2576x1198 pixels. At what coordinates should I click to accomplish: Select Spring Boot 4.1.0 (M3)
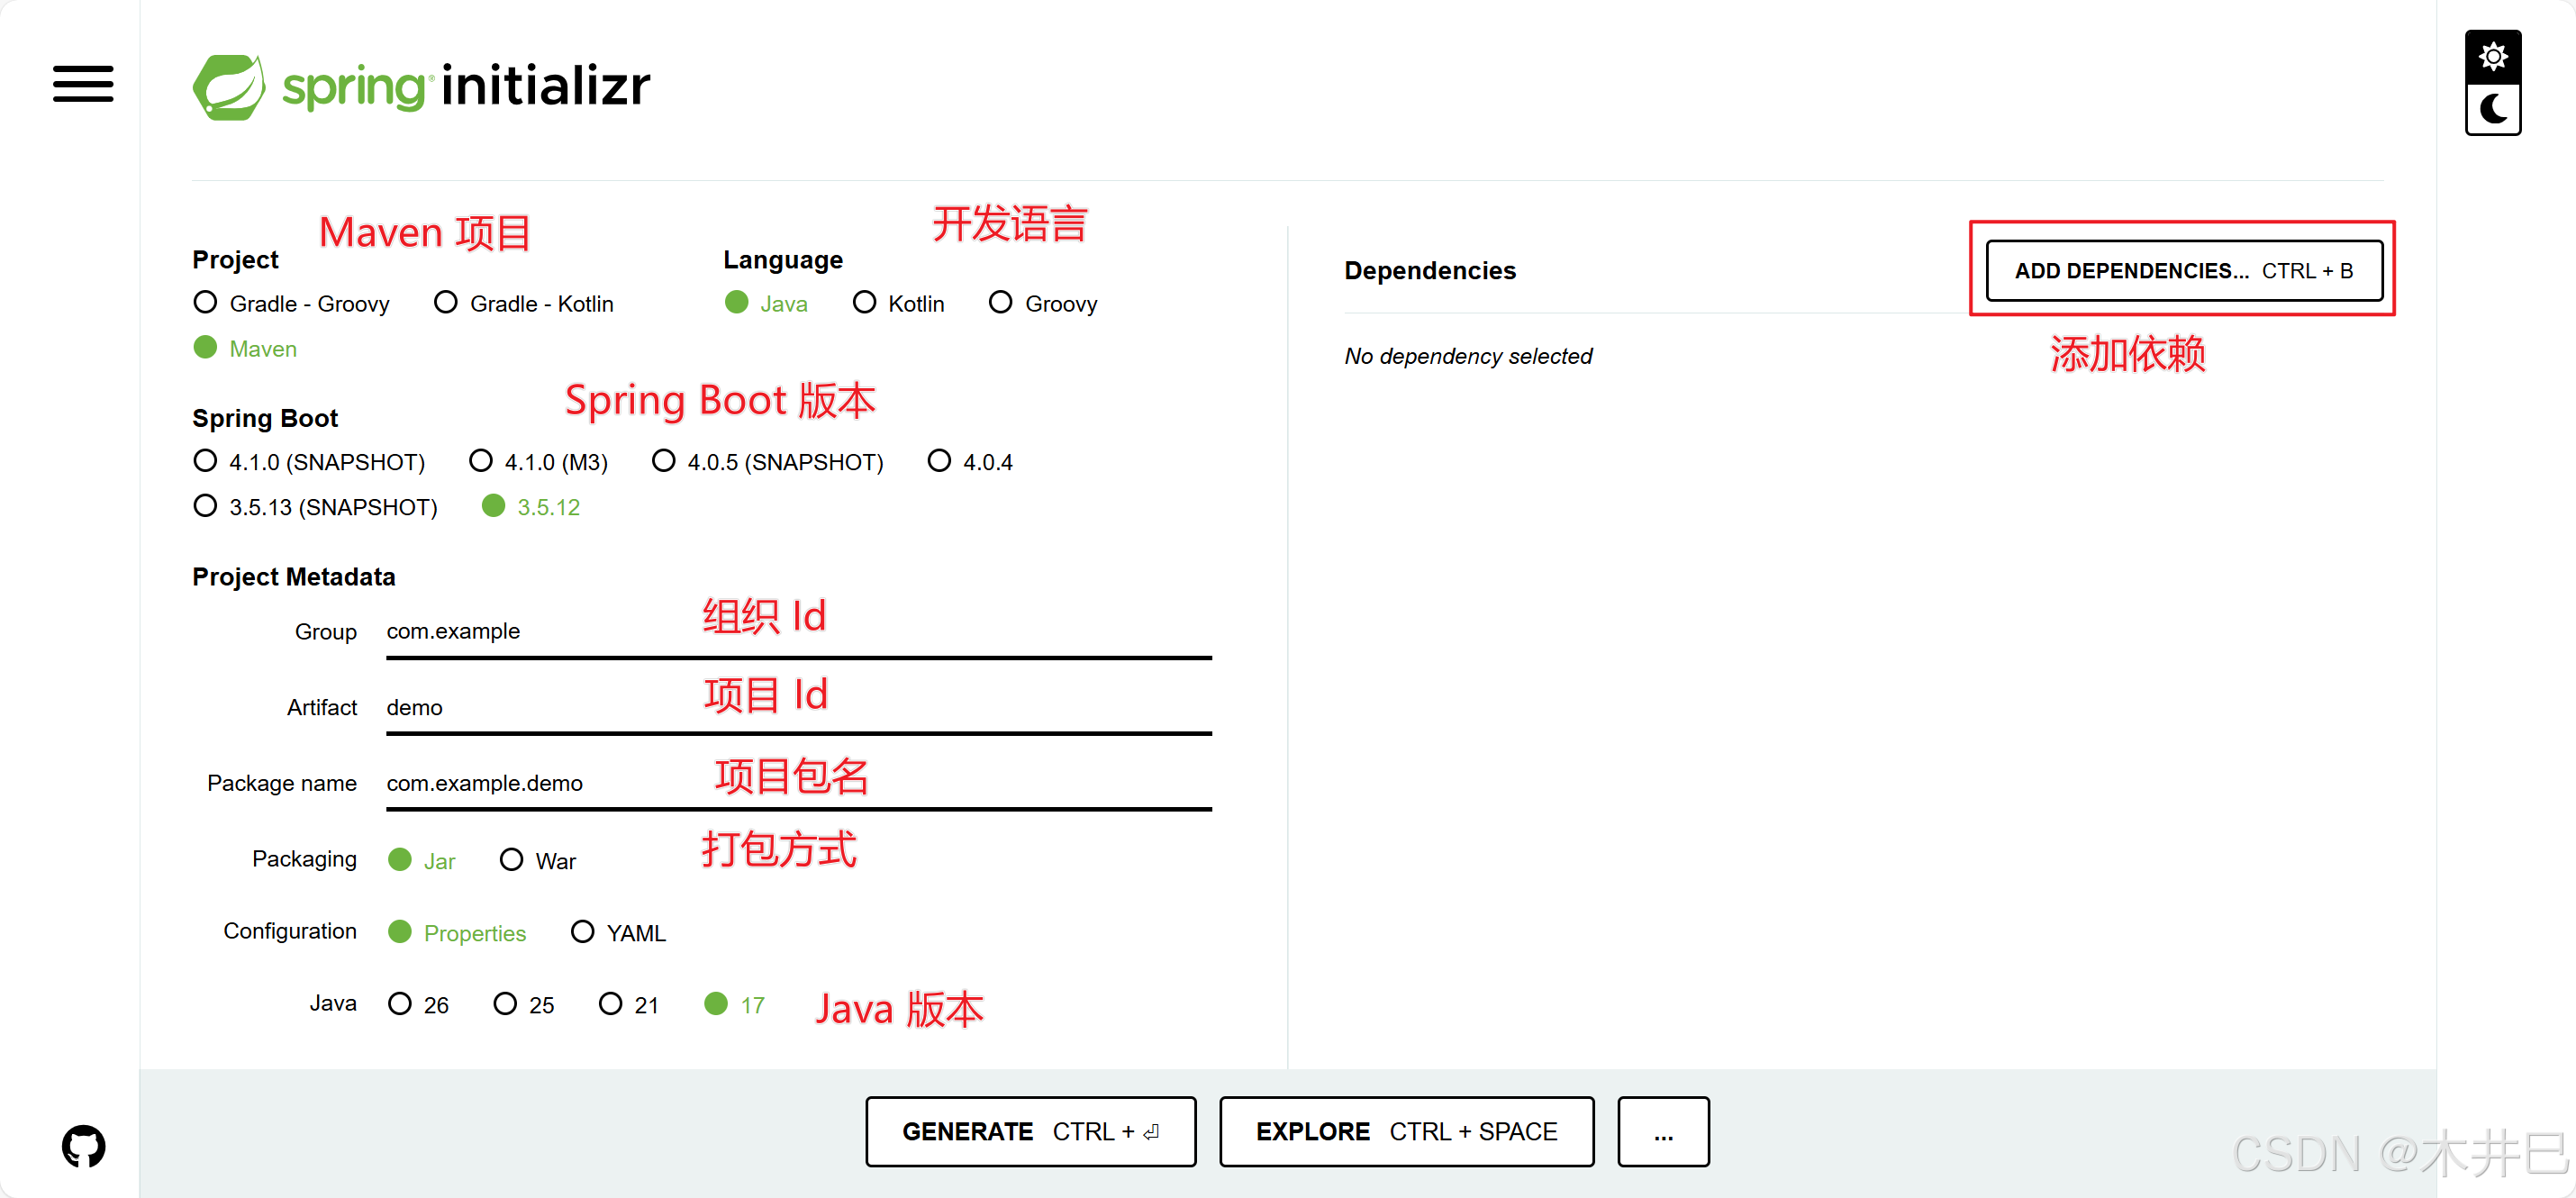click(481, 461)
